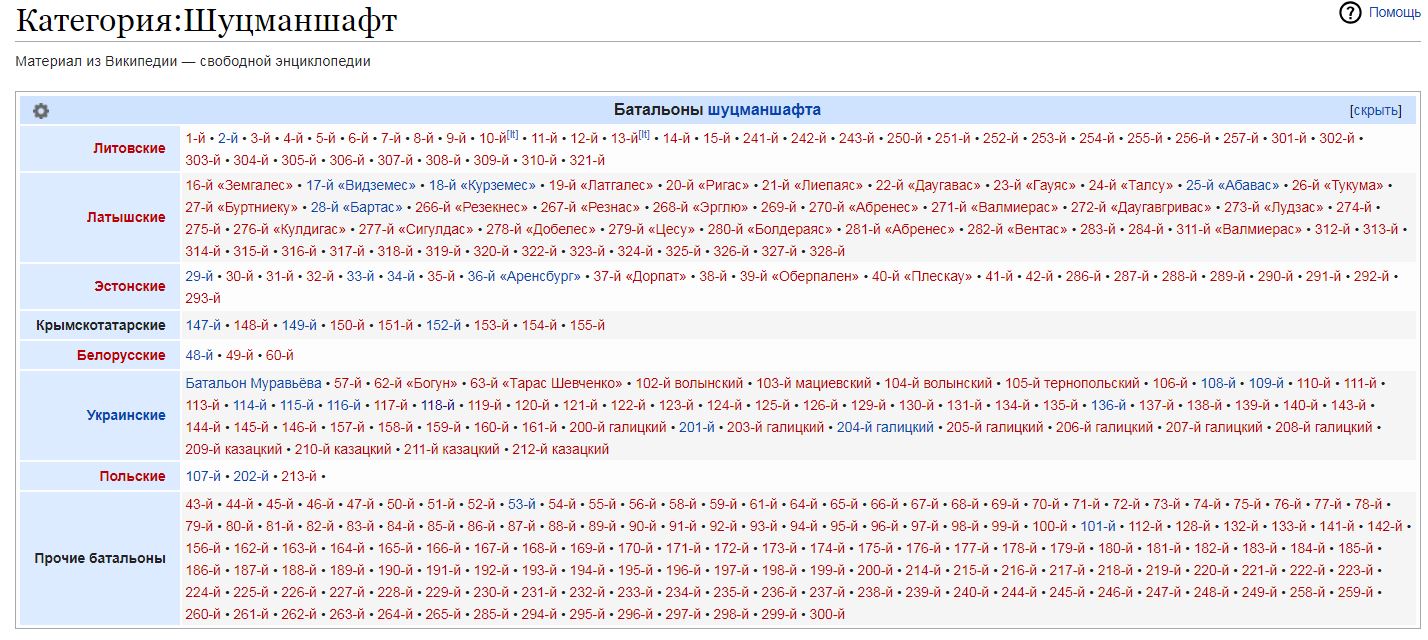The image size is (1428, 640).
Task: Open 18-й «Курземес» link
Action: [x=482, y=185]
